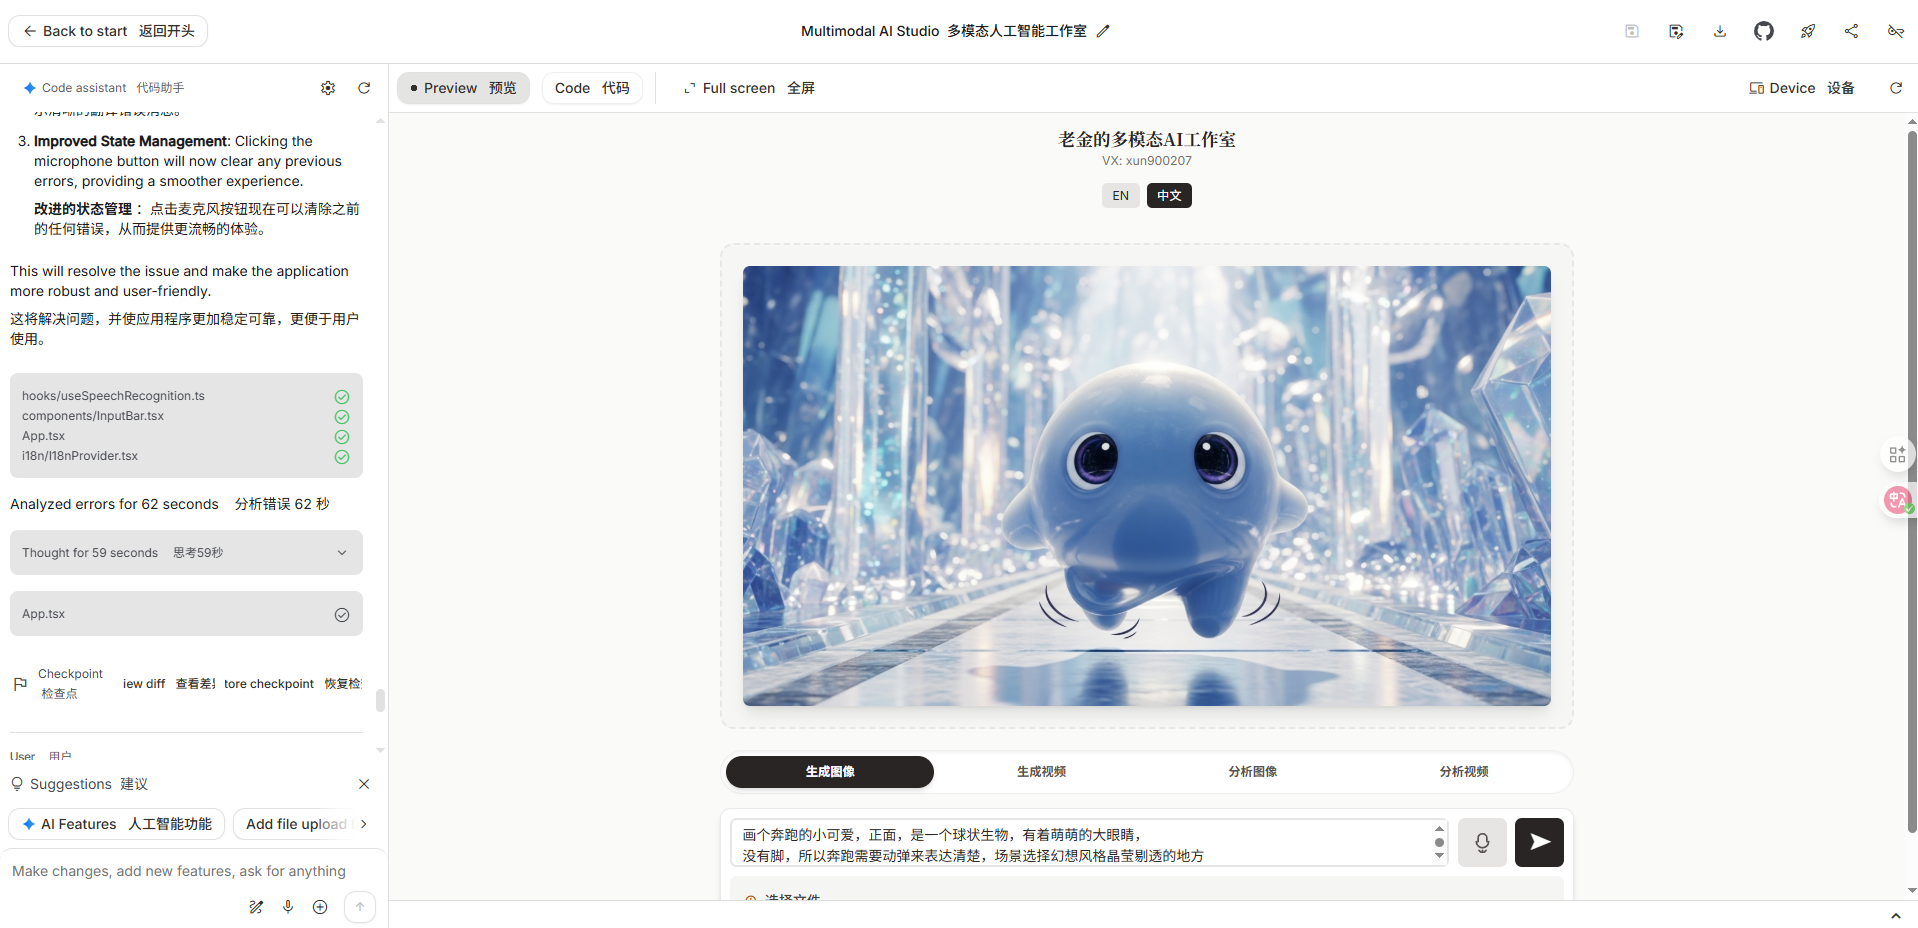Click the generated blue creature image

point(1146,486)
